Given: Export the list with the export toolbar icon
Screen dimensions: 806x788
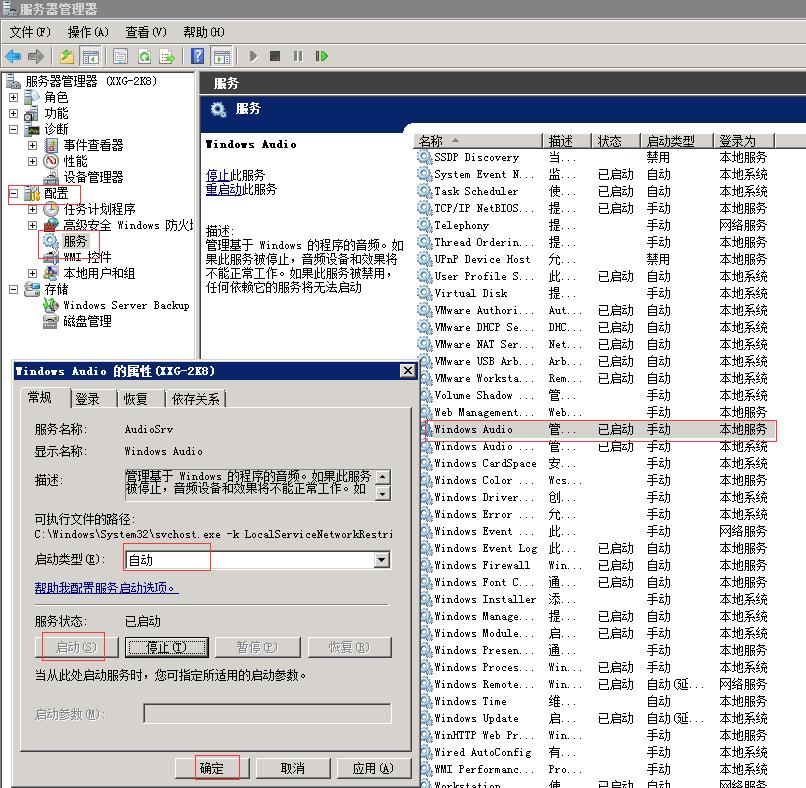Looking at the screenshot, I should tap(167, 55).
